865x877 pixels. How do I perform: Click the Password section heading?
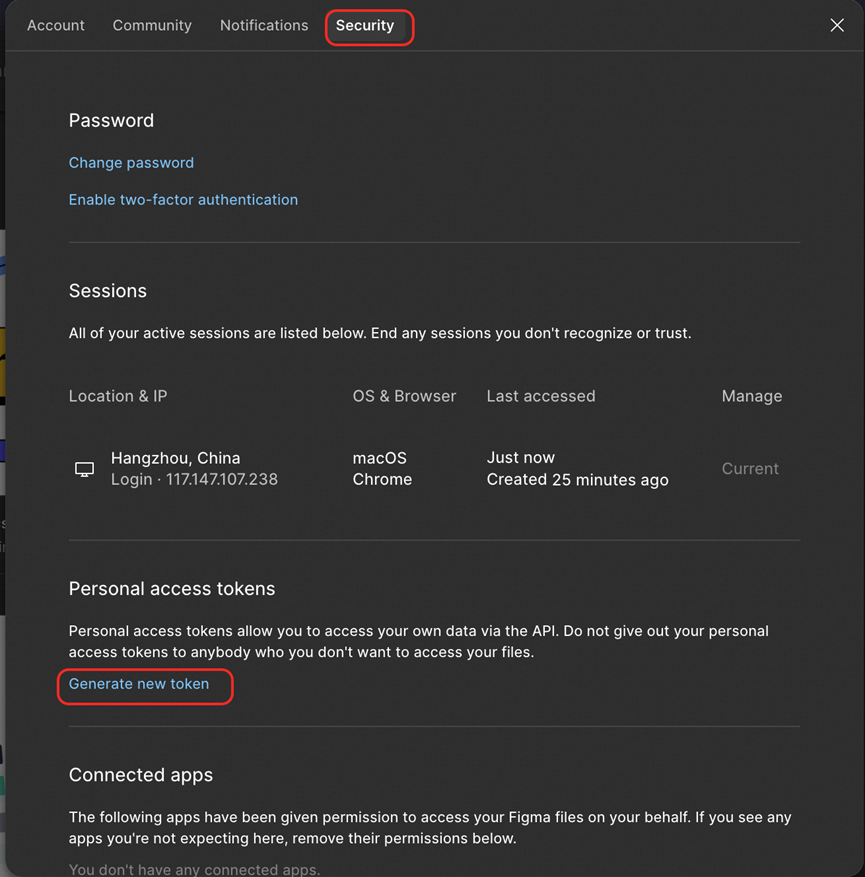(111, 120)
